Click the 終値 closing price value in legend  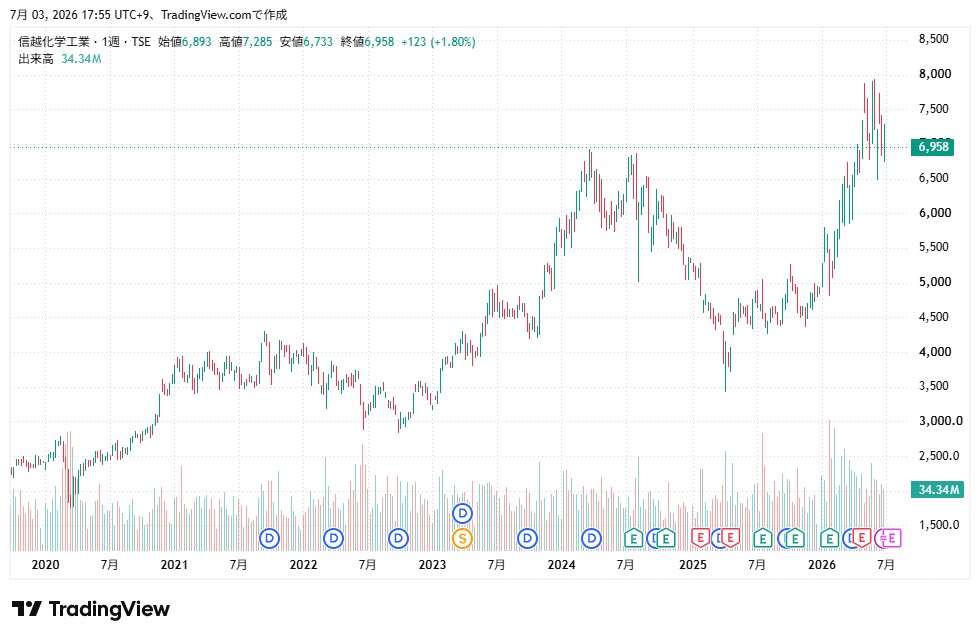coord(379,42)
